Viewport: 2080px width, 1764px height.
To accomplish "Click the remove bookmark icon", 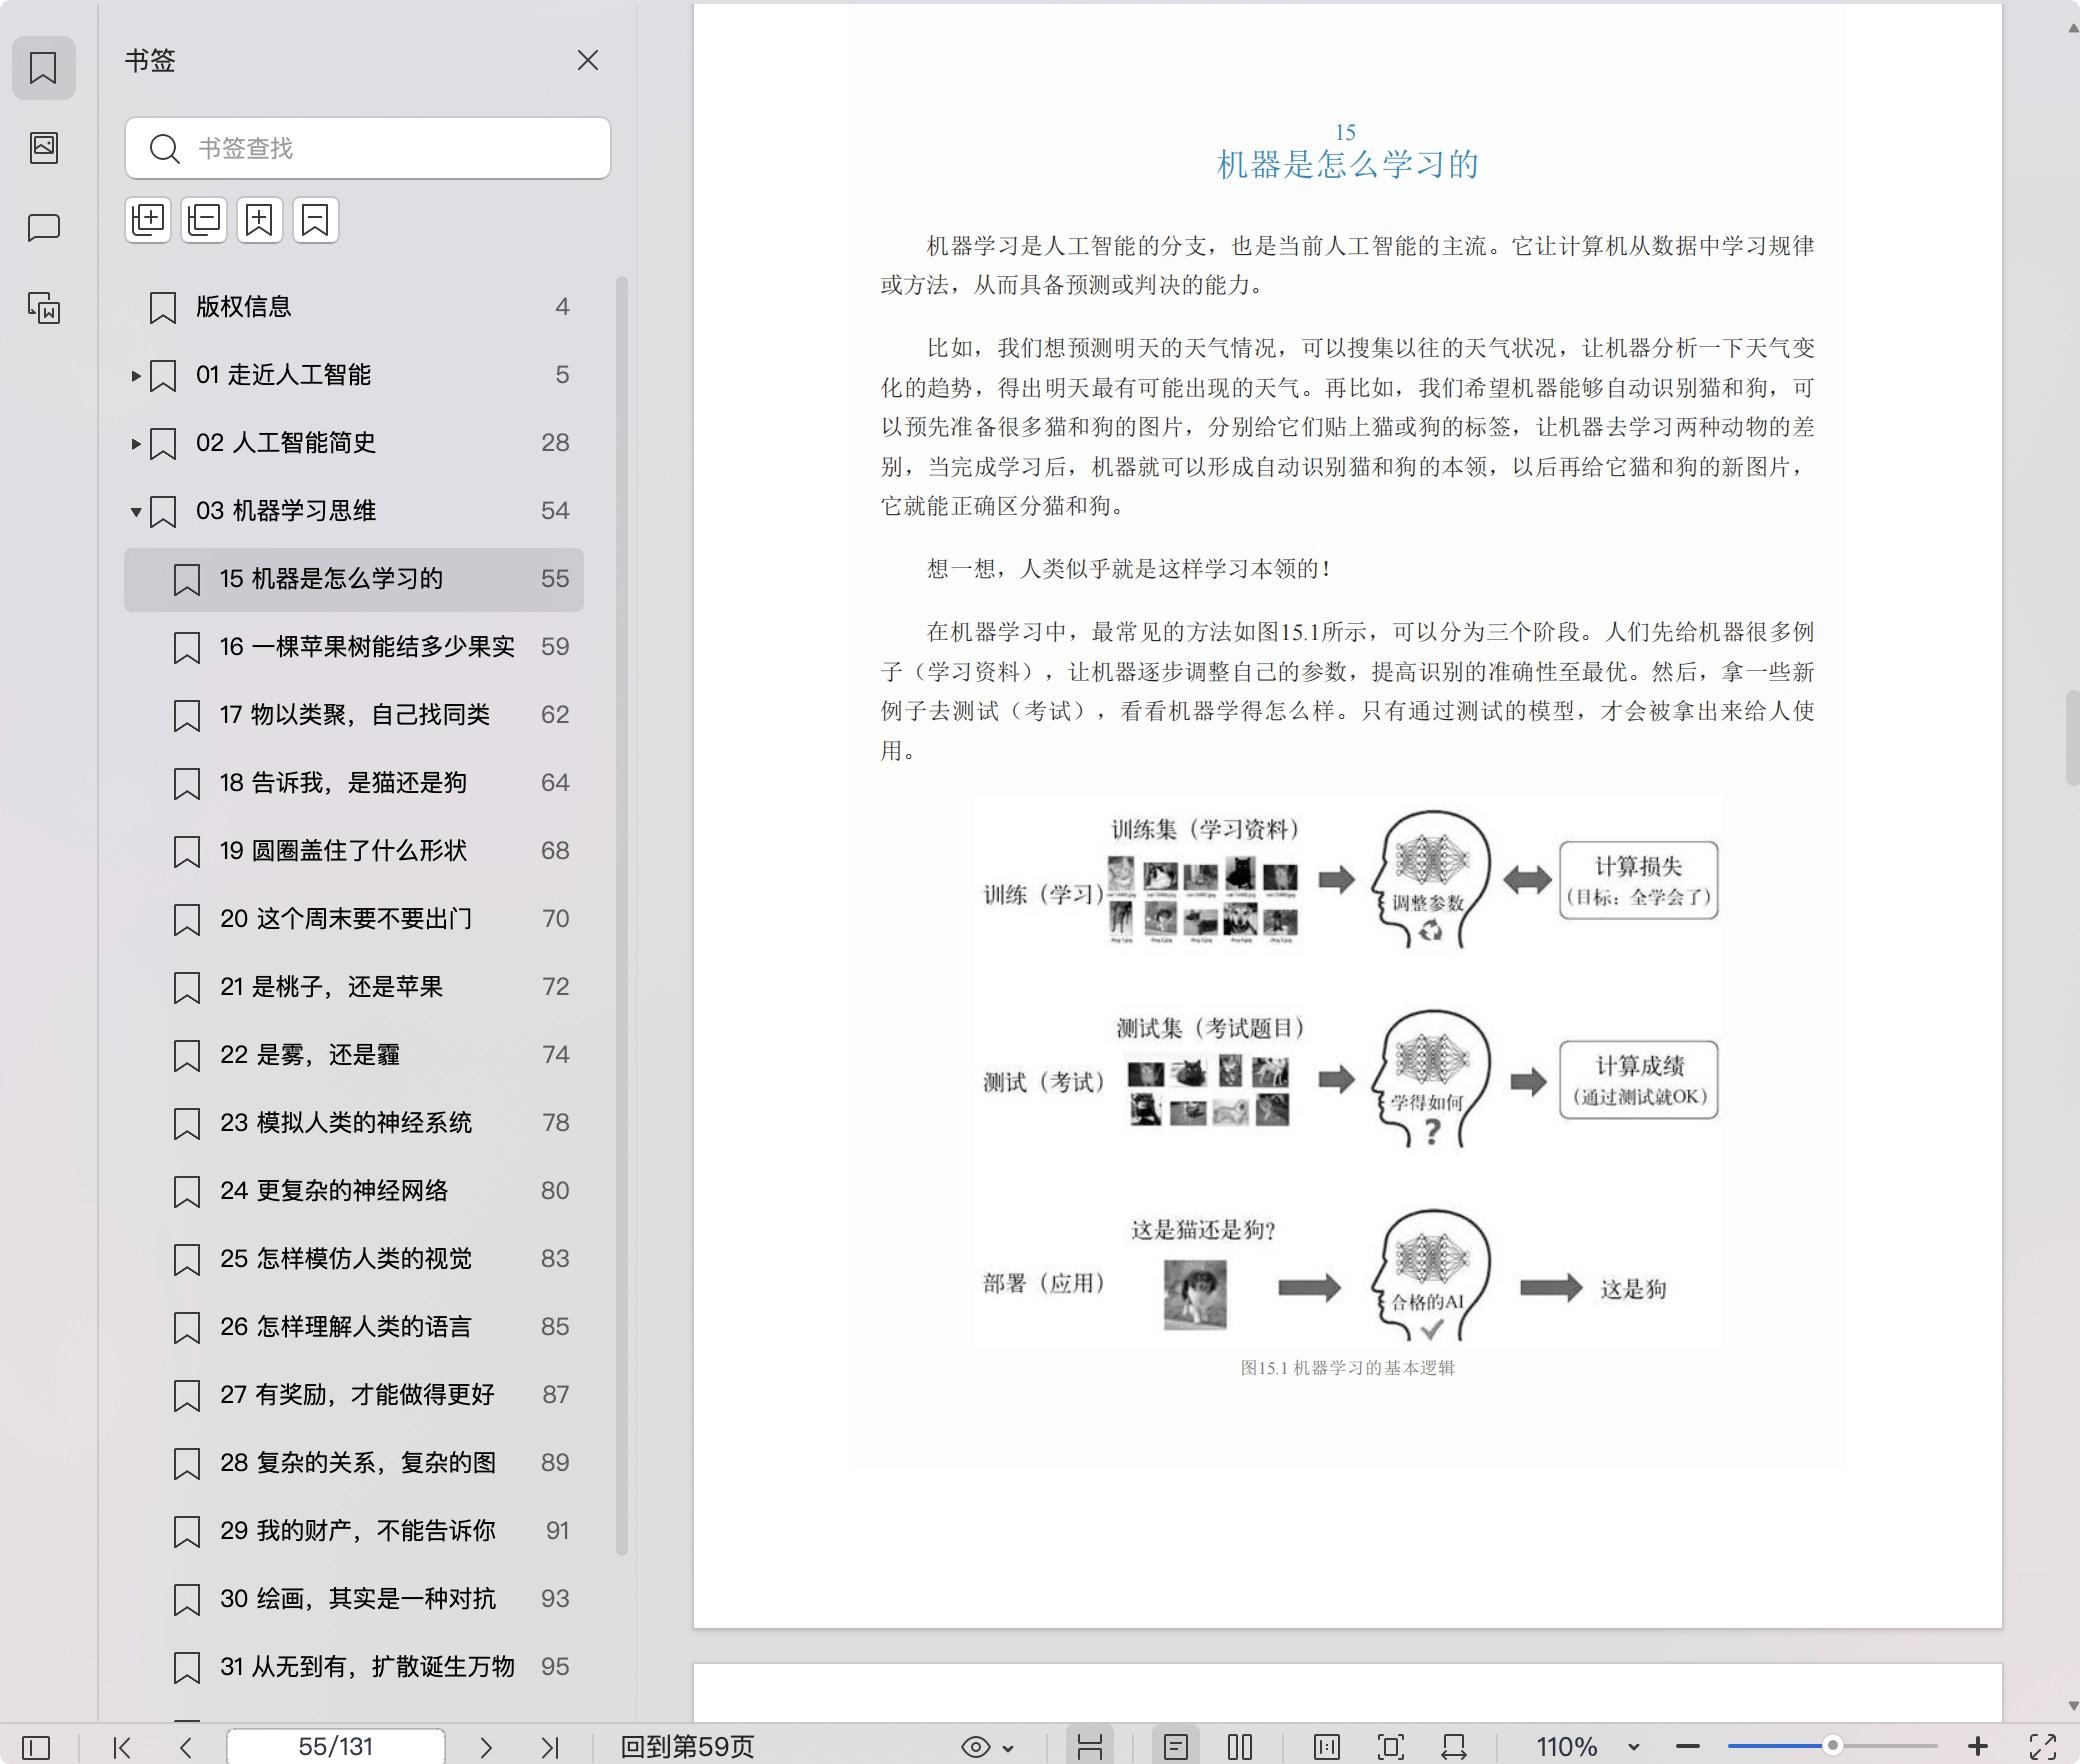I will (x=315, y=220).
